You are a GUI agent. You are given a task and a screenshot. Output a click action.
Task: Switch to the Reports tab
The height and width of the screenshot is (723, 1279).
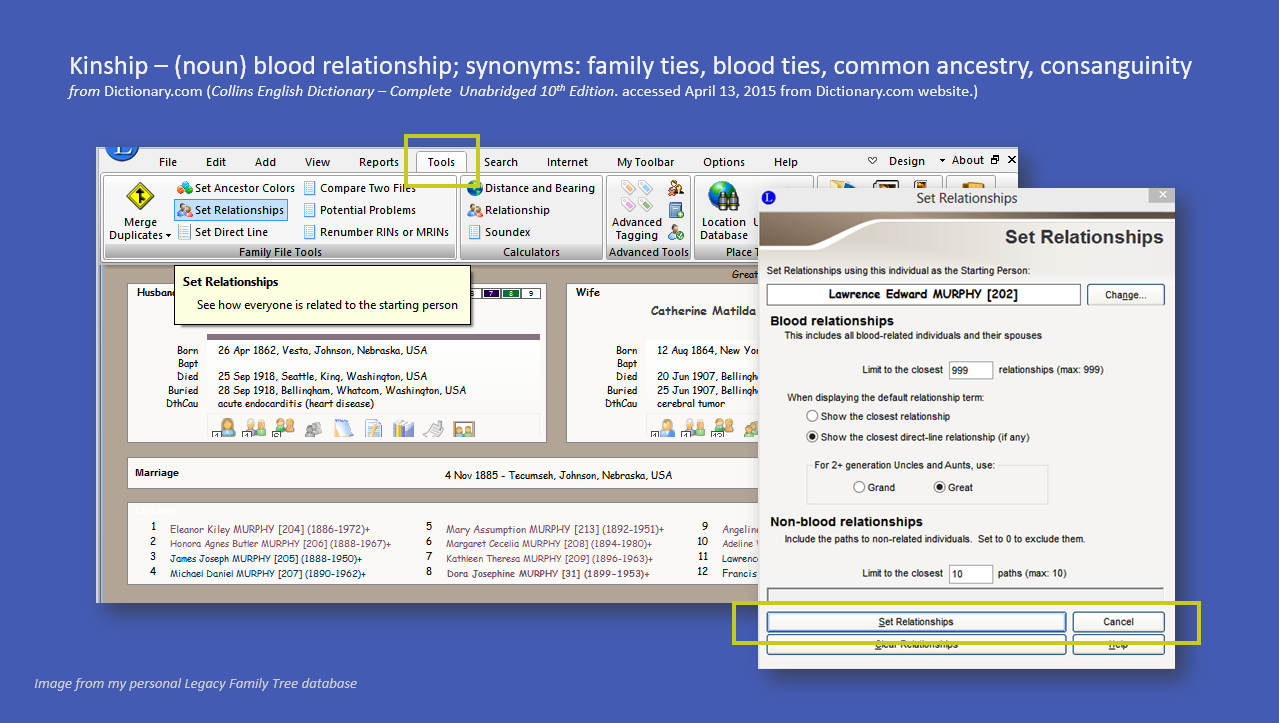pyautogui.click(x=379, y=162)
